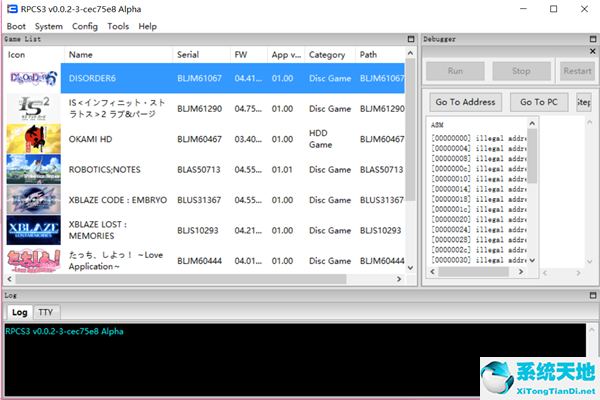The width and height of the screenshot is (600, 400).
Task: Sort game list by Name column
Action: (x=118, y=55)
